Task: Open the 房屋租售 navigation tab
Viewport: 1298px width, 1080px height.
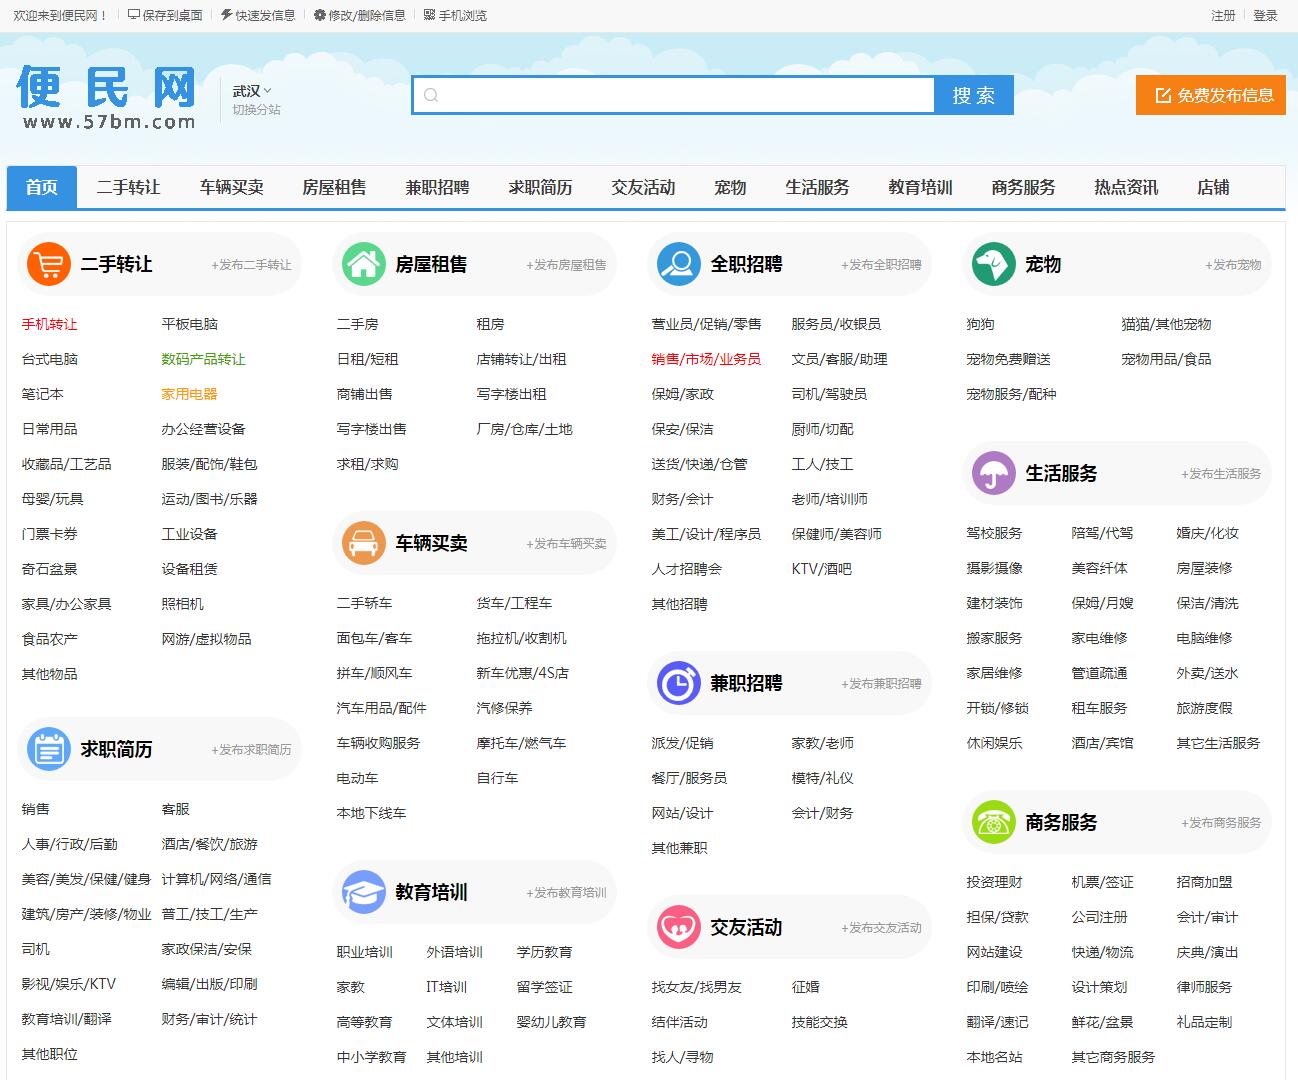Action: 334,188
